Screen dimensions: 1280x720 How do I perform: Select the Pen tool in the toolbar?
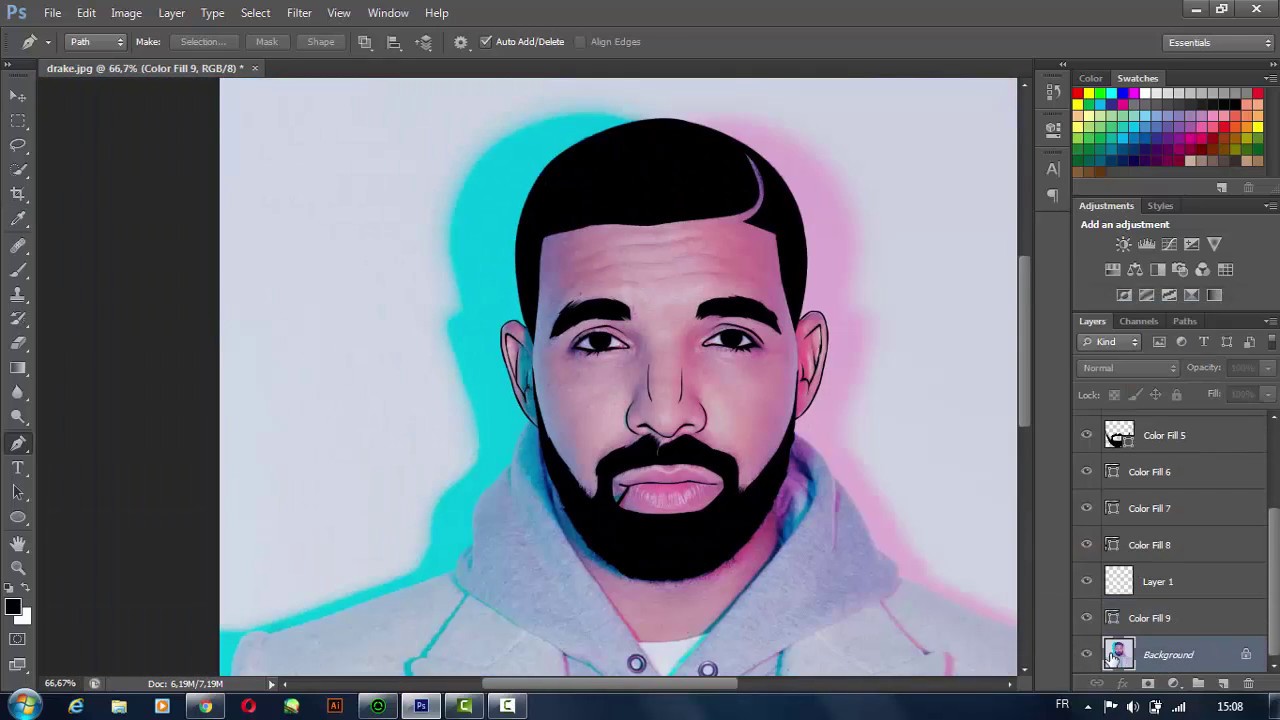[x=18, y=441]
